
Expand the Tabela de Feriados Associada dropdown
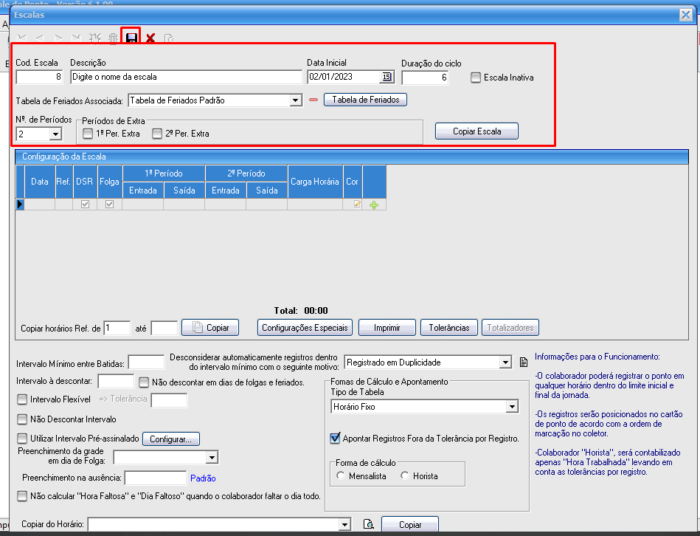(x=295, y=100)
